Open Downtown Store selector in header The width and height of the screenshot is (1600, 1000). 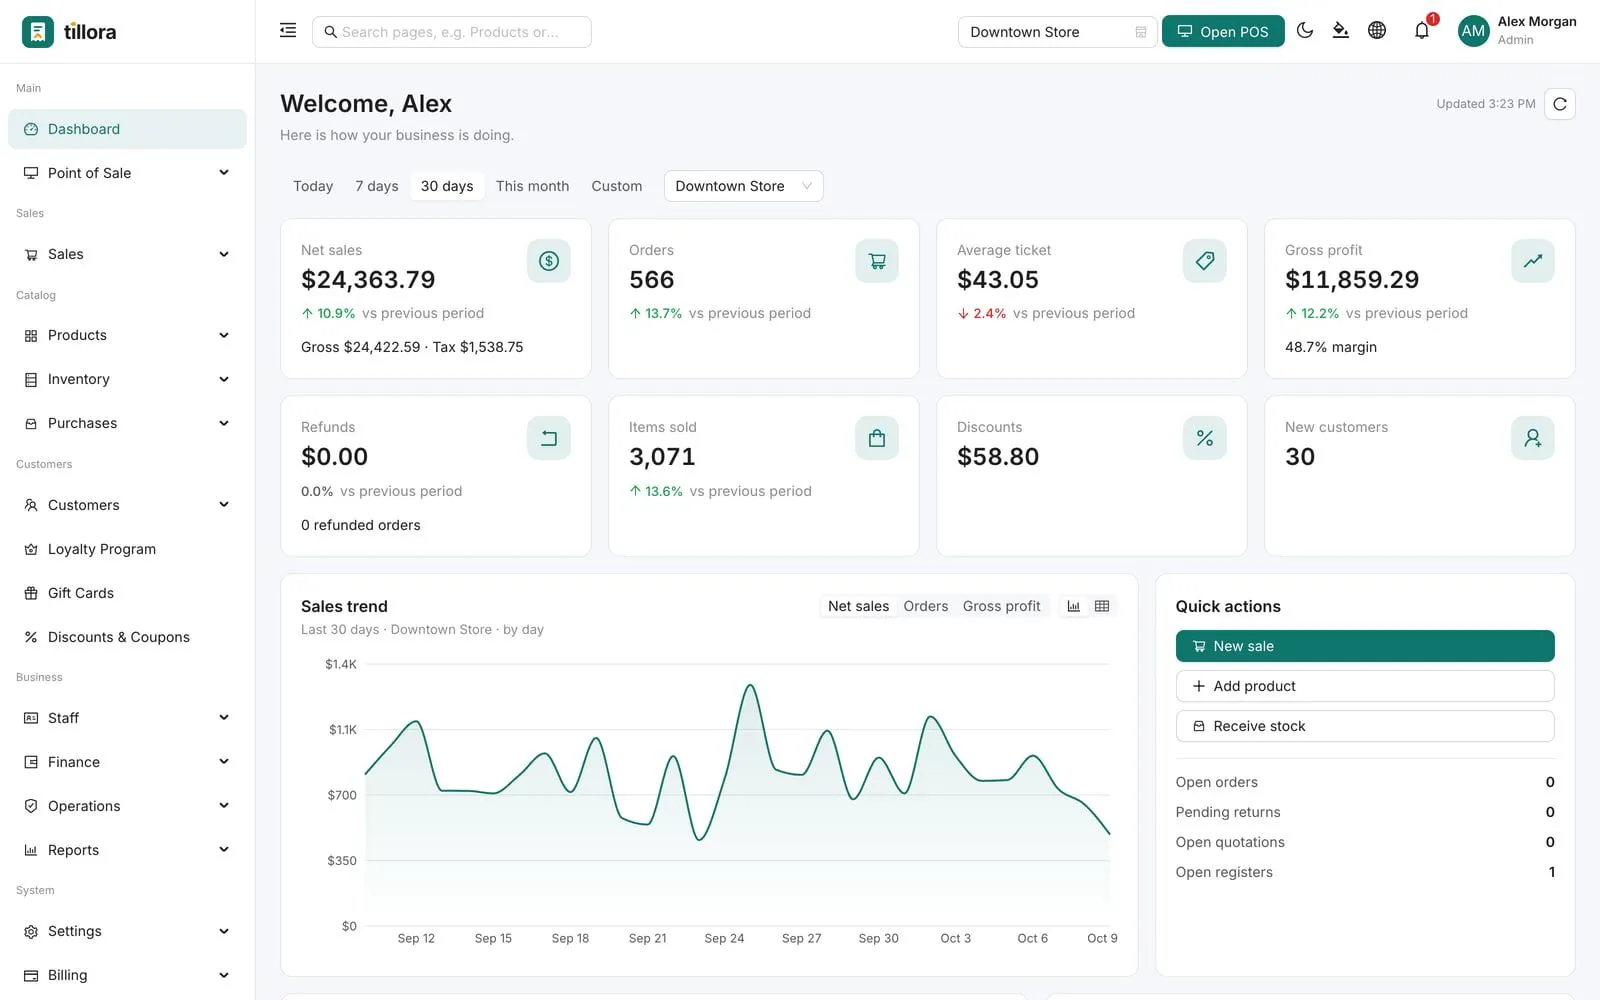(x=1057, y=32)
